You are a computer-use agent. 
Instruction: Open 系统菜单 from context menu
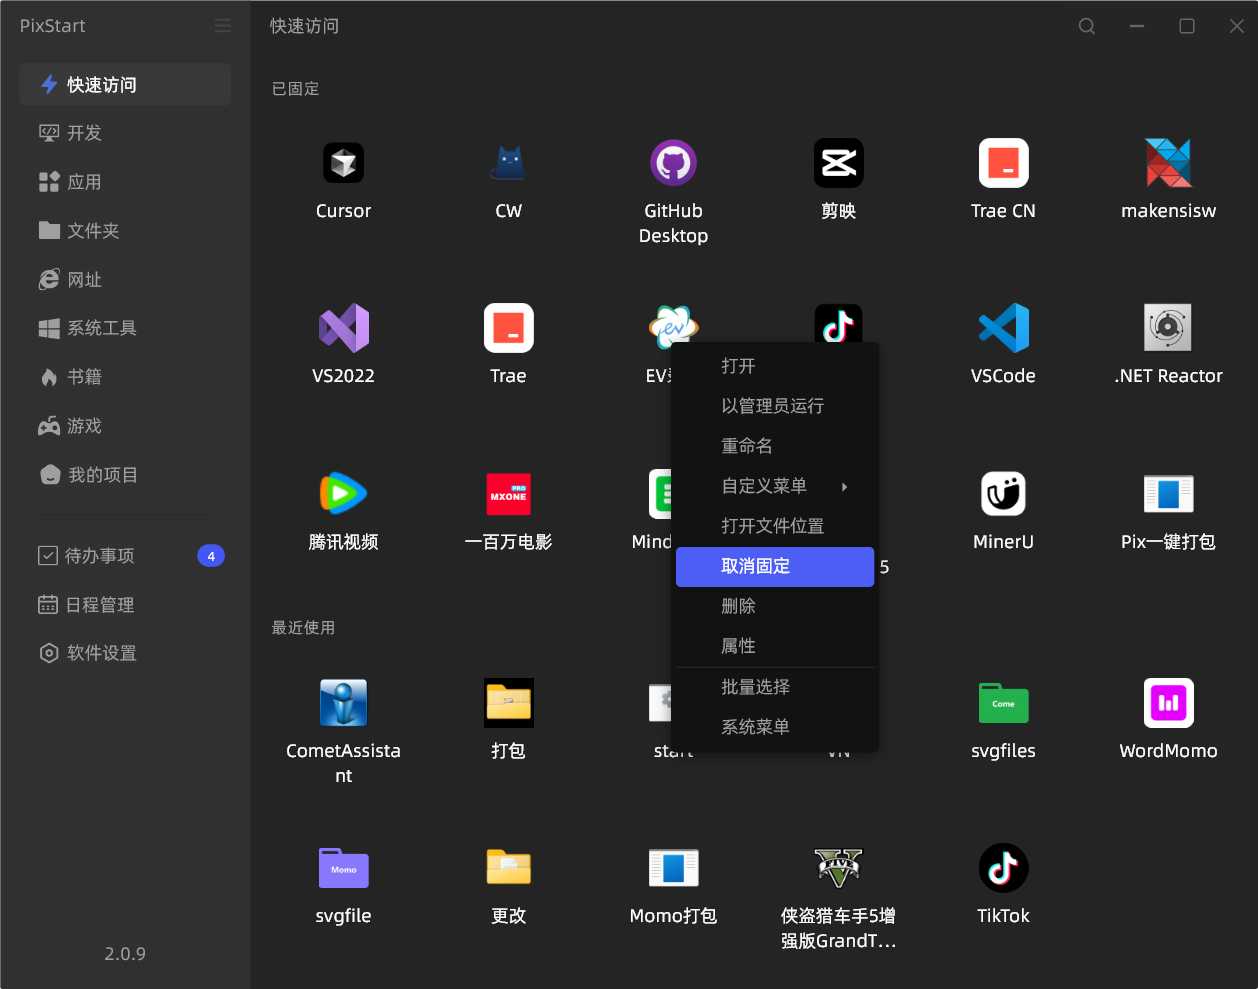775,727
